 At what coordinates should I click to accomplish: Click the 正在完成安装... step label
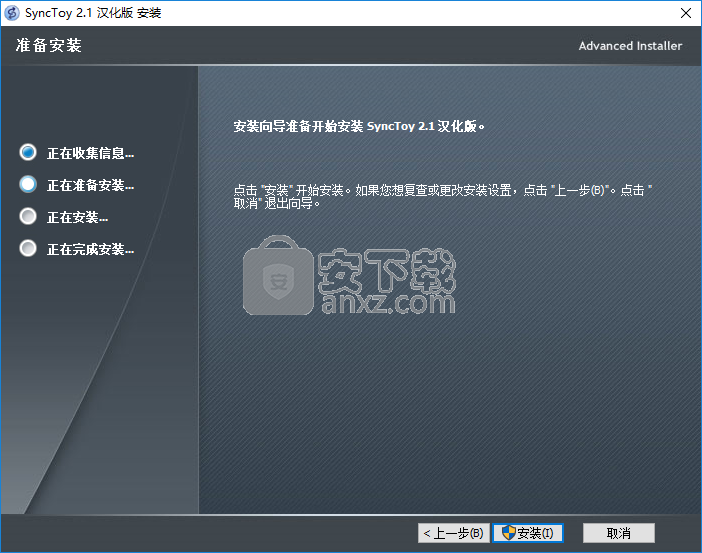[90, 249]
